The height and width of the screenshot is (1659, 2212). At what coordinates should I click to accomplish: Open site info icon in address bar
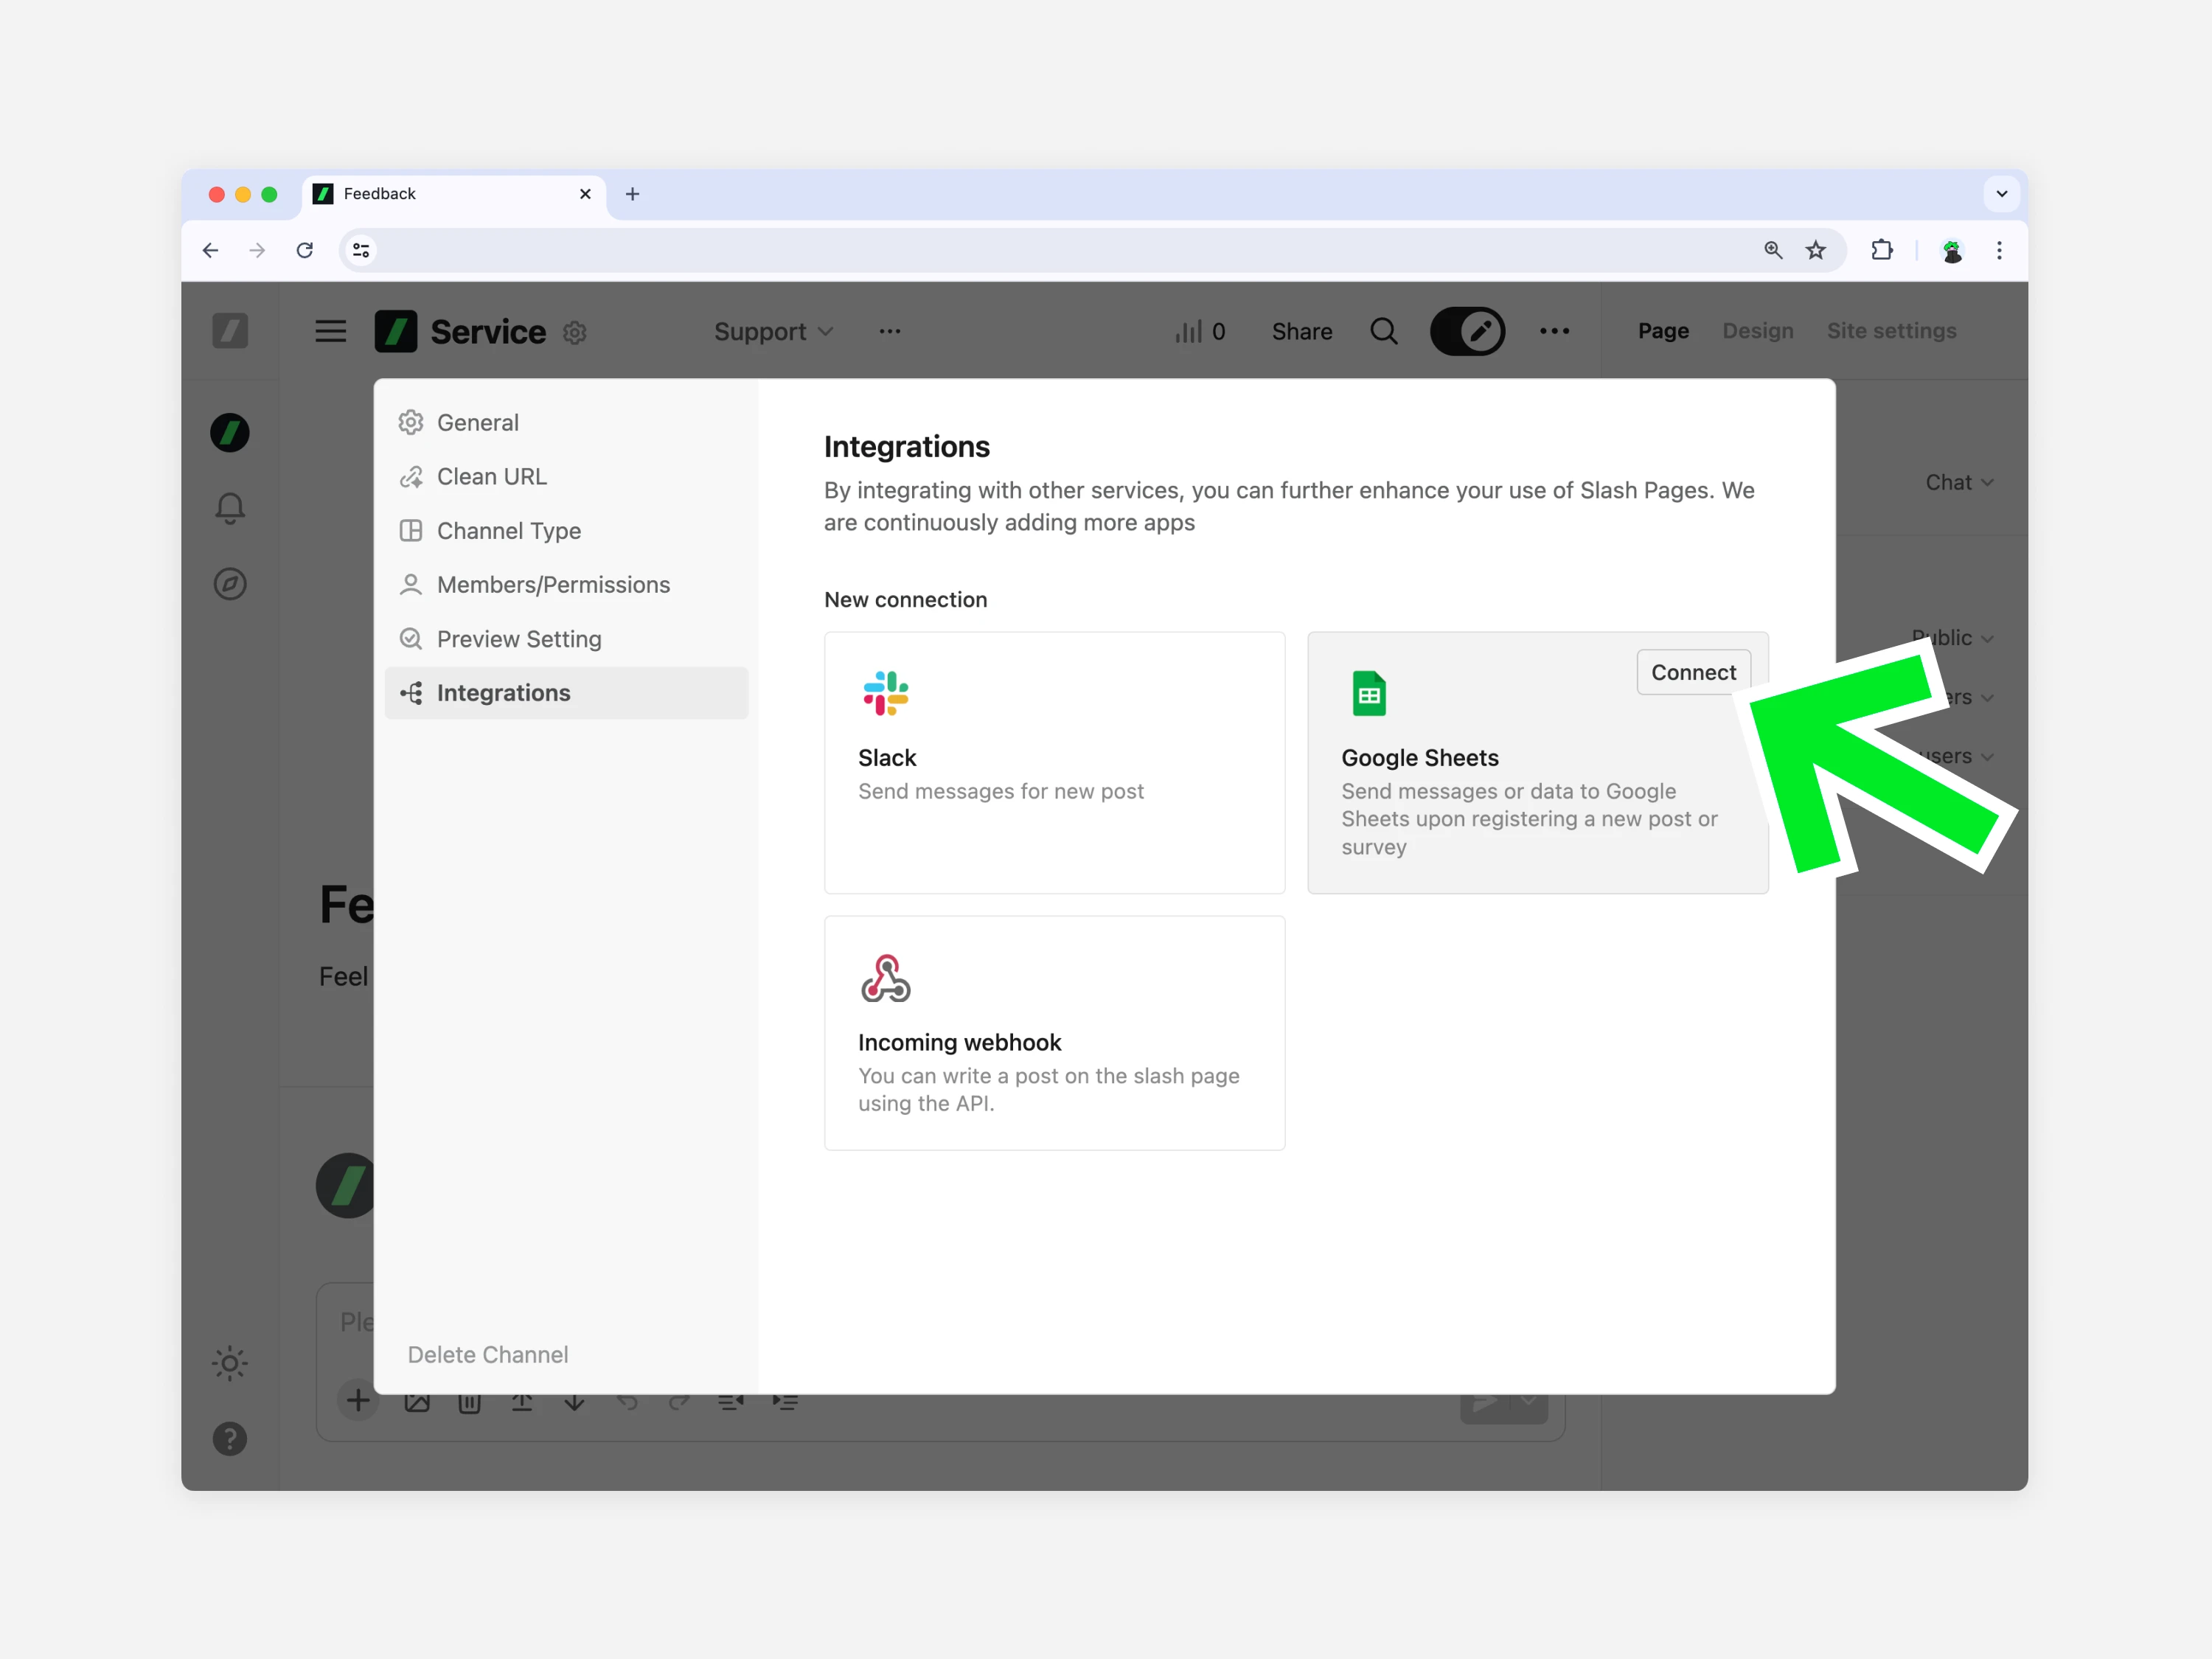coord(361,250)
